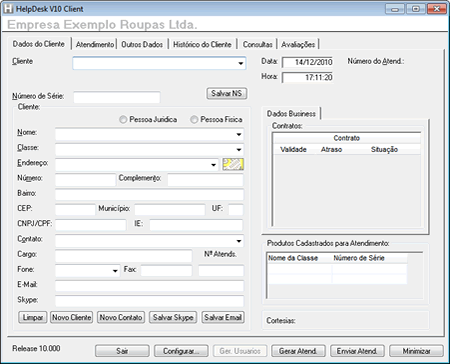
Task: Open the map icon beside Endereço
Action: coord(233,164)
